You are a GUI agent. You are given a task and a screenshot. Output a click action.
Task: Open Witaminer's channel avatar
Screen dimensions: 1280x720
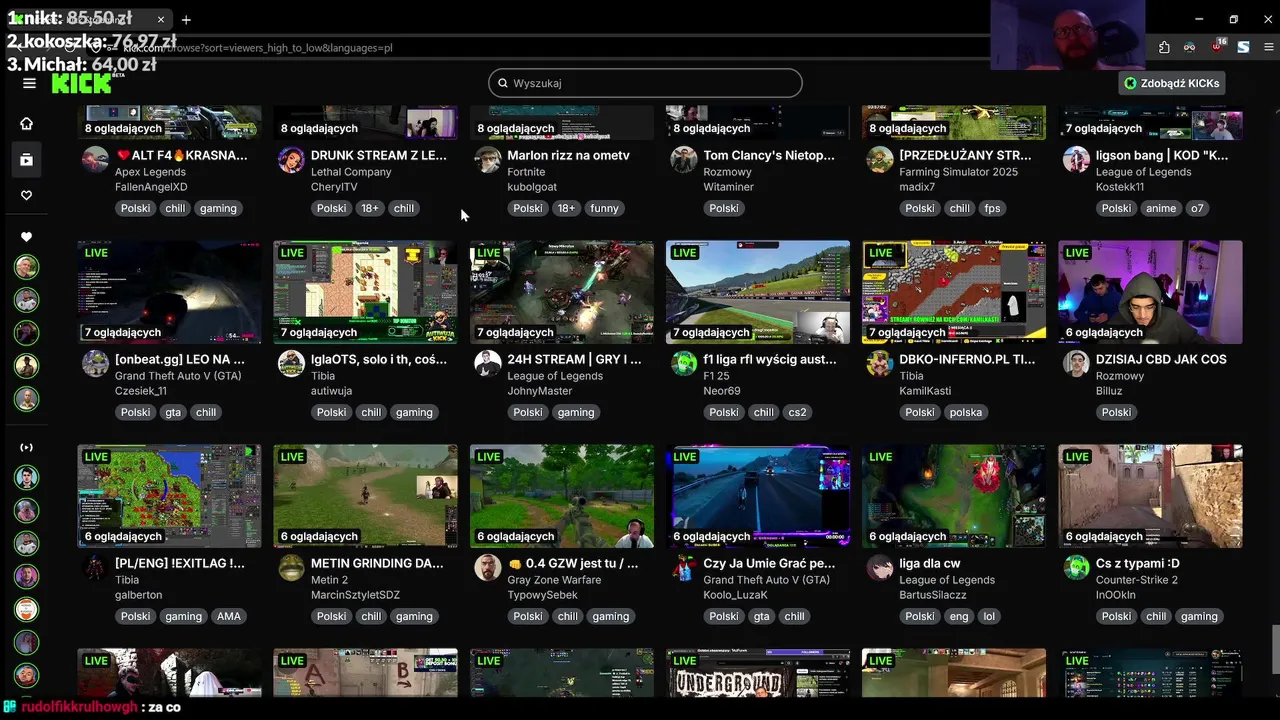coord(684,160)
